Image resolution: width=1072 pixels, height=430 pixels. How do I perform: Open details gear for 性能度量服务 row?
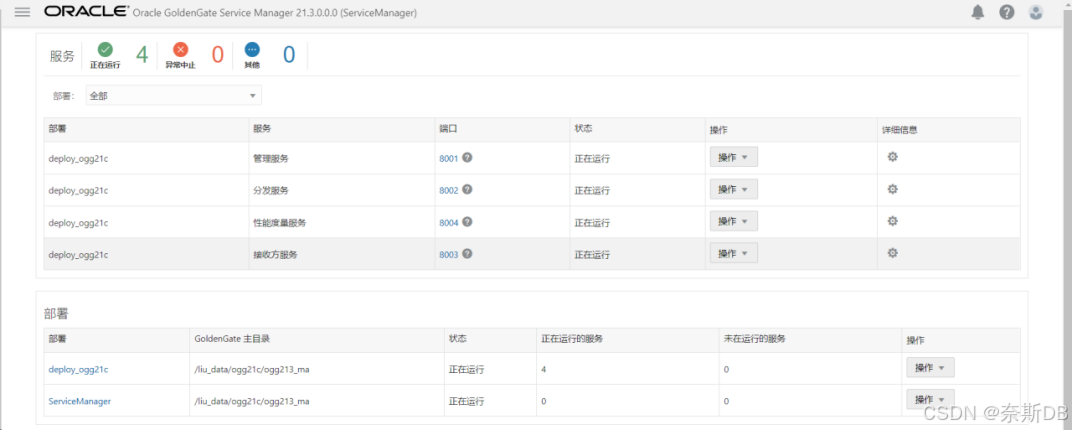click(x=892, y=221)
